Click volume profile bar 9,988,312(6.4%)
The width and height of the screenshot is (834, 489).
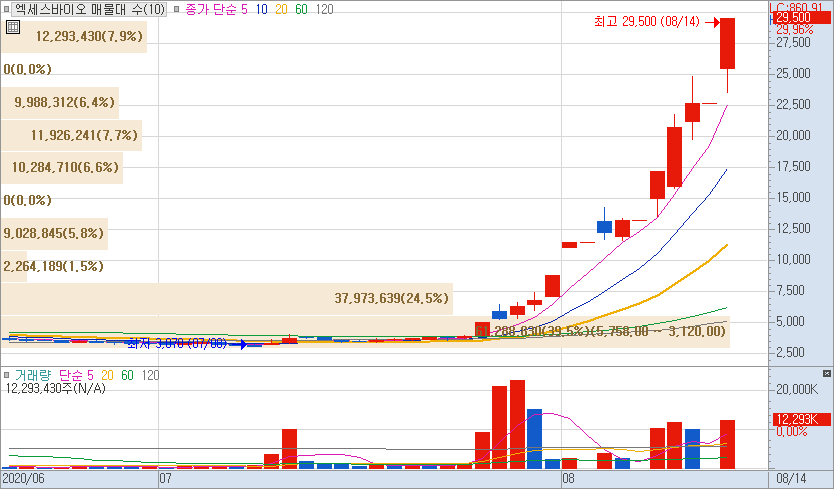60,102
